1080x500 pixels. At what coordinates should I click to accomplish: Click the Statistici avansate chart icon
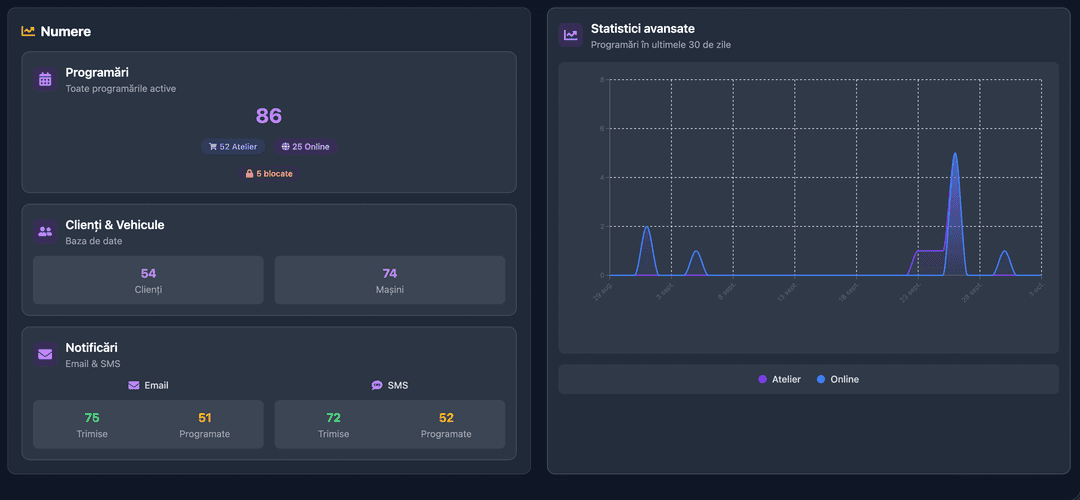pyautogui.click(x=570, y=35)
